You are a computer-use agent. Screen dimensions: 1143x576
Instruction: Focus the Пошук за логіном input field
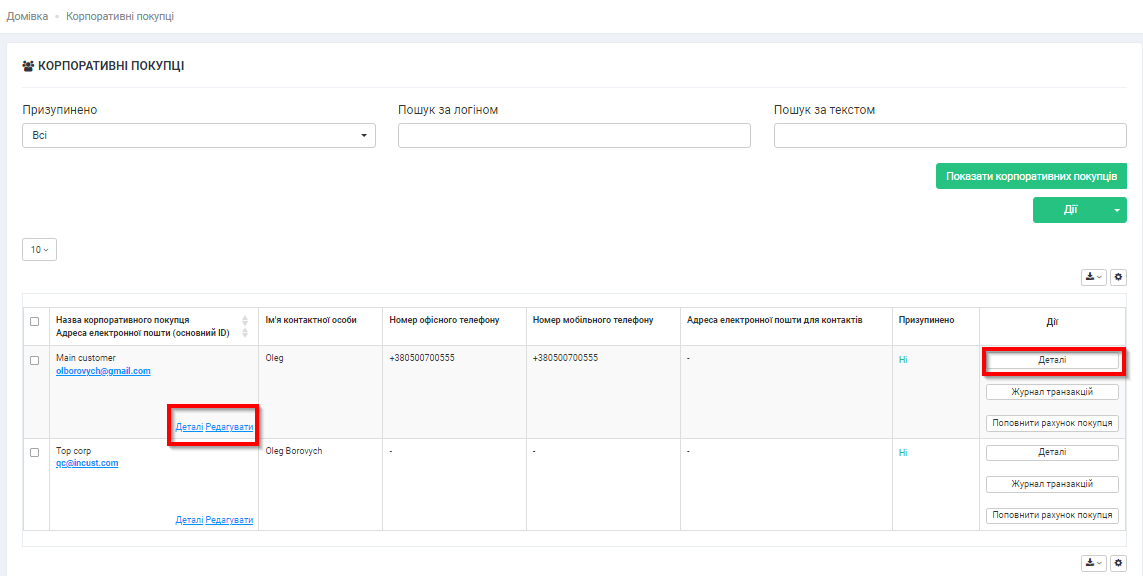tap(574, 136)
